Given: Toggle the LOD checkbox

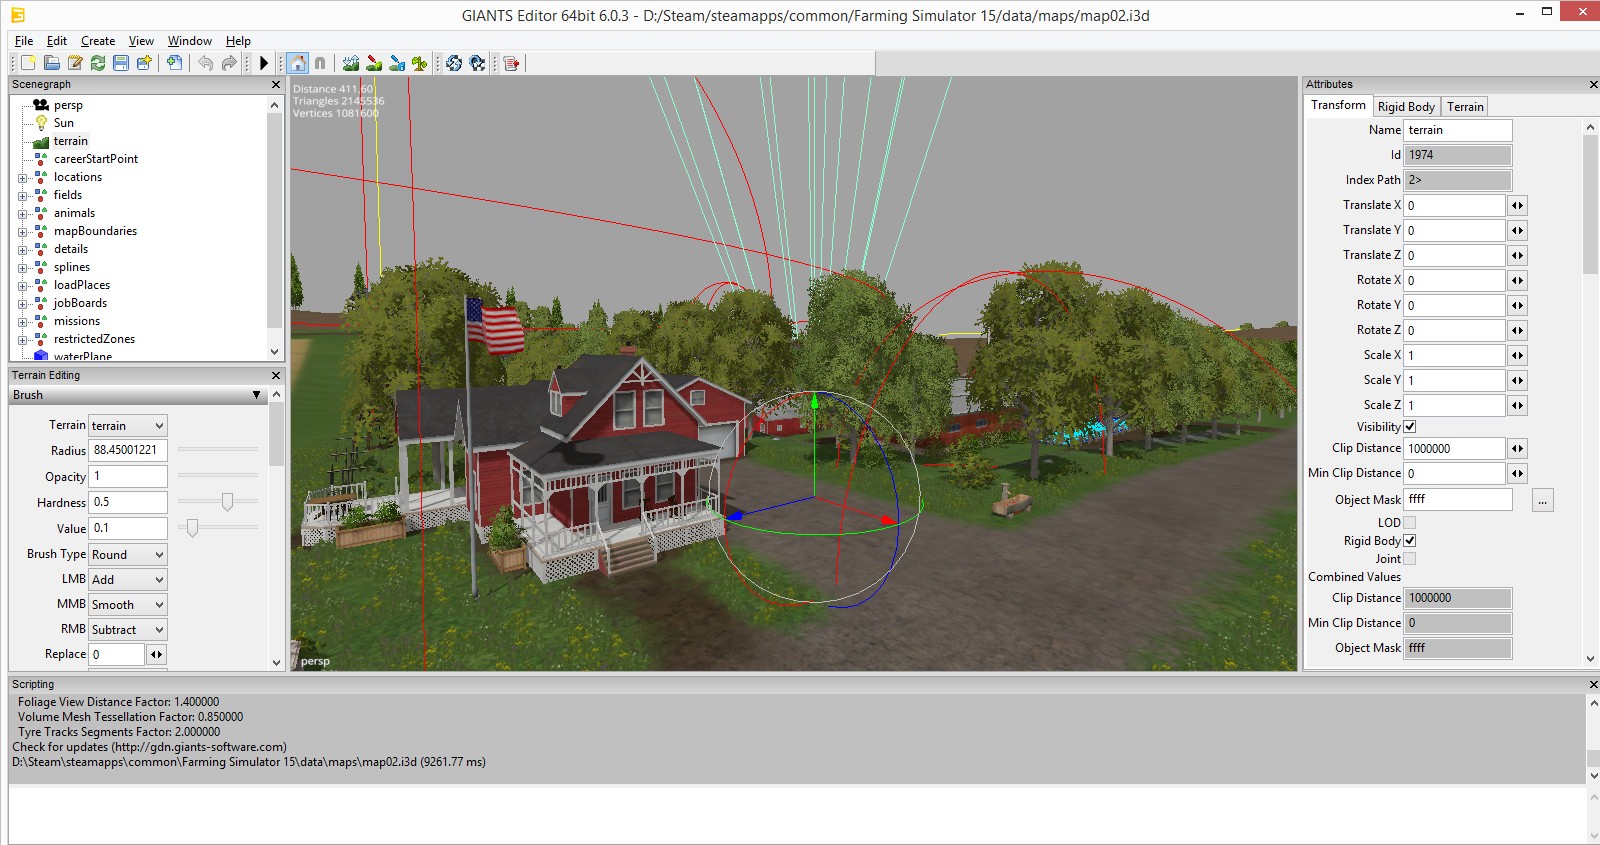Looking at the screenshot, I should [x=1409, y=522].
